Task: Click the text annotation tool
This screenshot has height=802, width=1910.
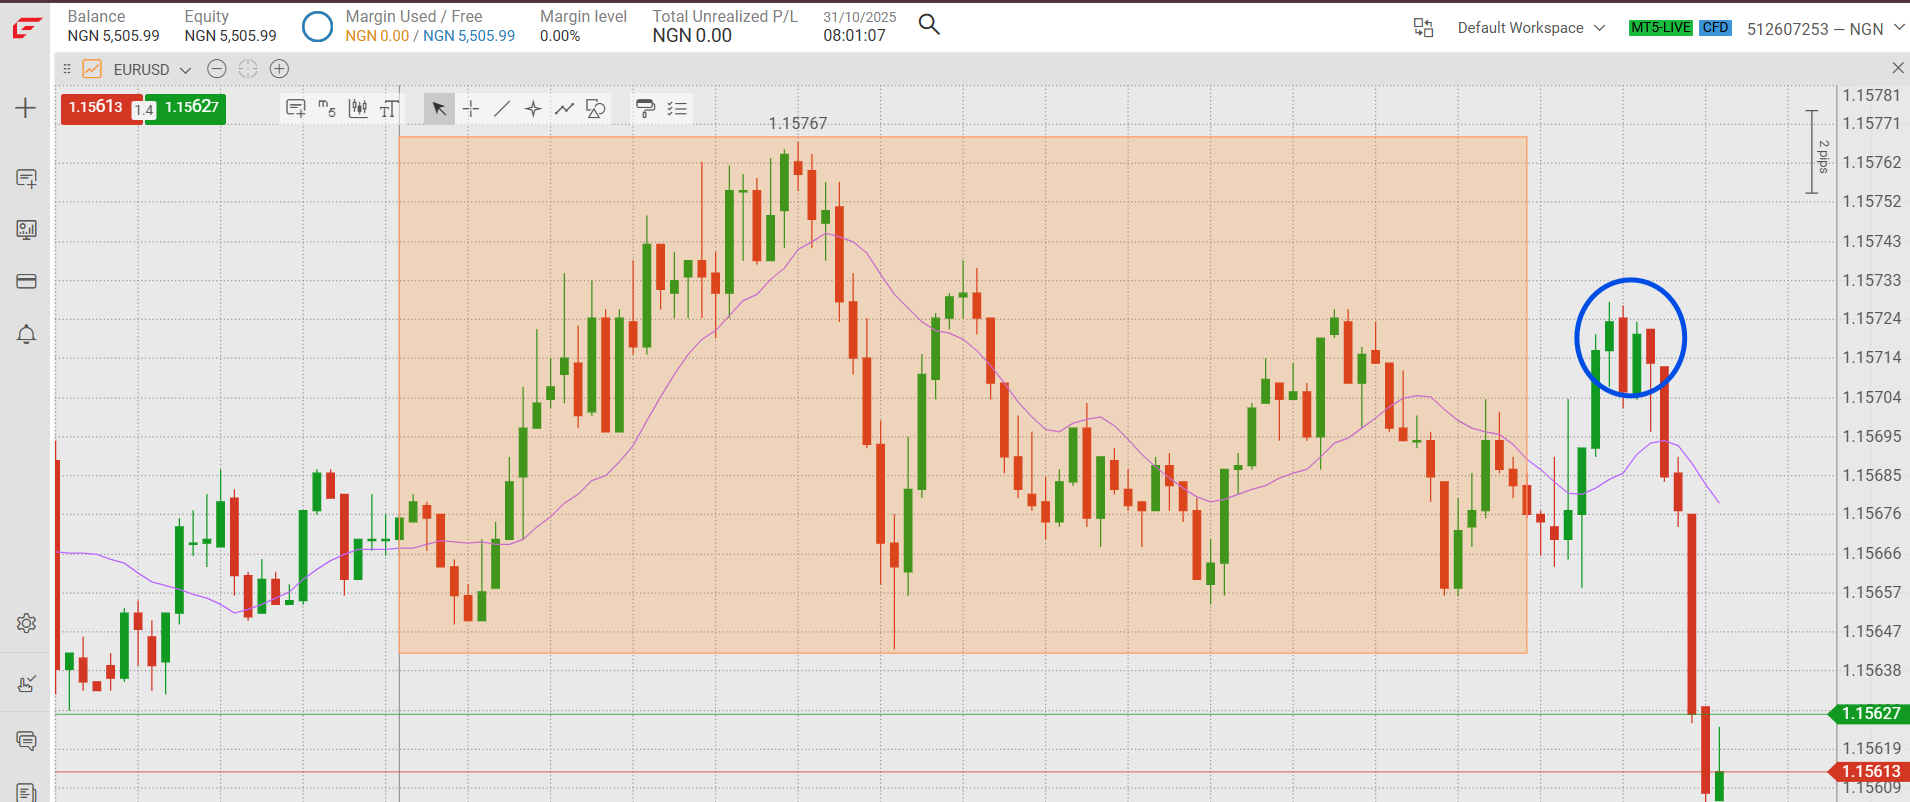Action: click(x=389, y=109)
